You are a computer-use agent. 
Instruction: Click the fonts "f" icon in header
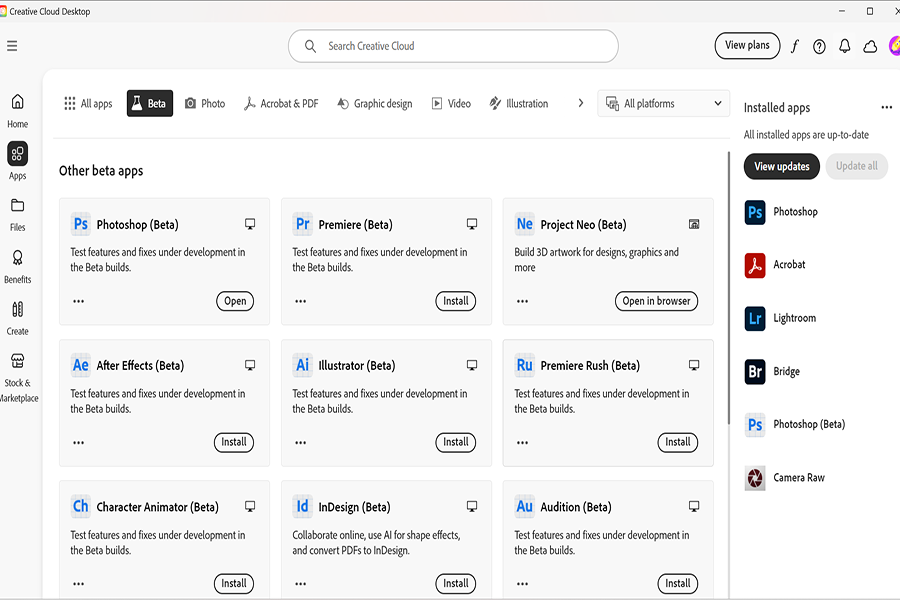(795, 46)
